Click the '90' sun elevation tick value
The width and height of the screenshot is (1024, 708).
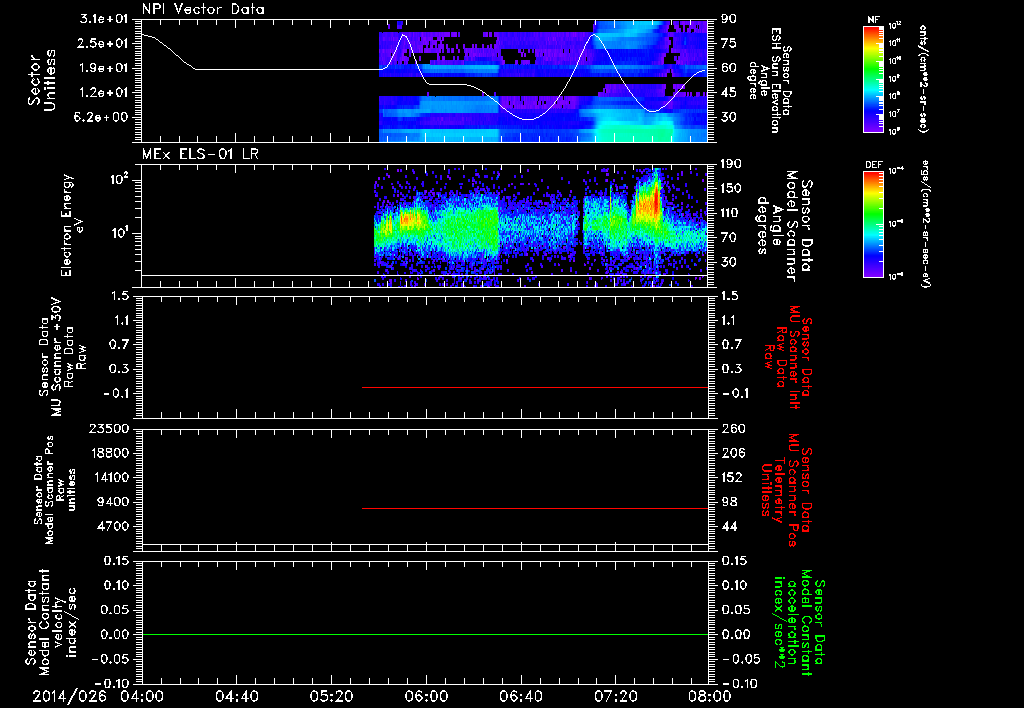[x=728, y=19]
